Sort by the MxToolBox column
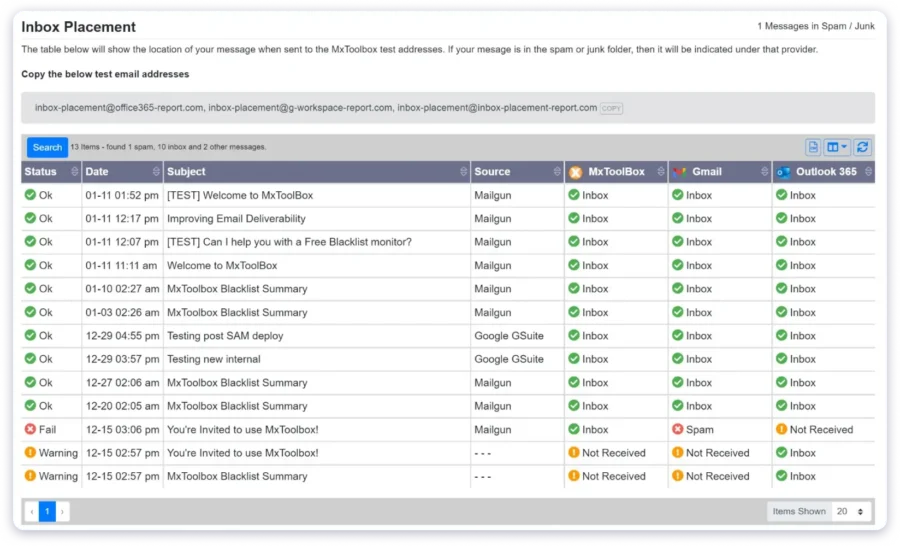900x546 pixels. 661,172
